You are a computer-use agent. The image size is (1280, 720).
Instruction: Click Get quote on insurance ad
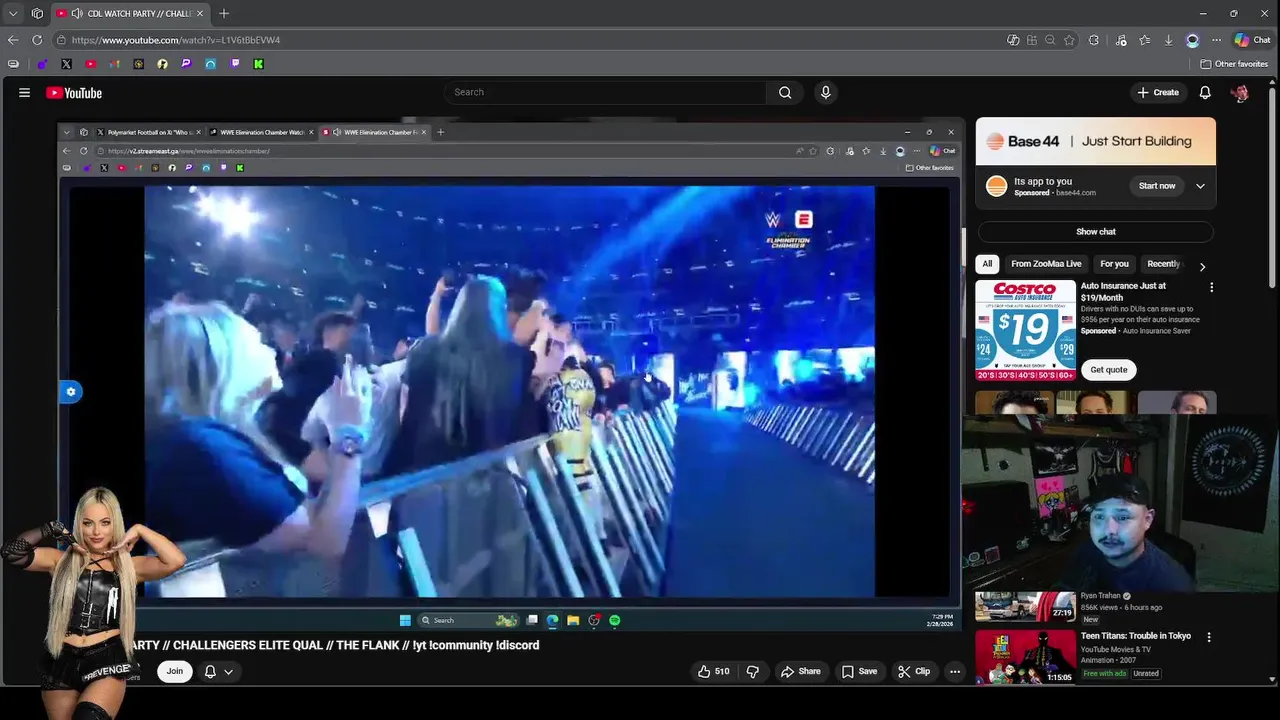click(1108, 370)
